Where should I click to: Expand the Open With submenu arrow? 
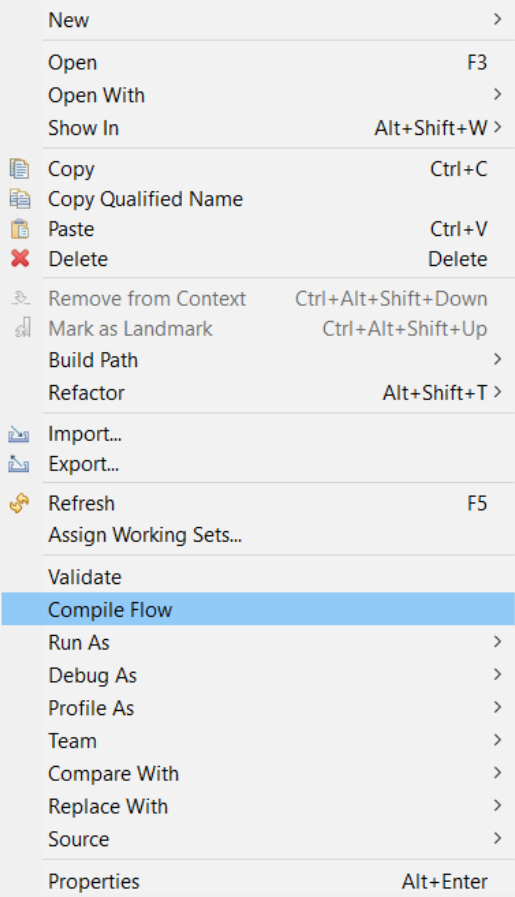point(497,94)
